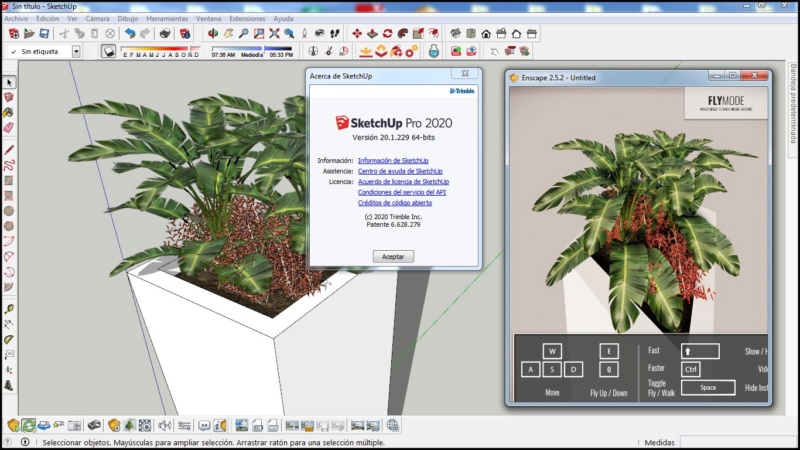Click the Enscape screenshot export icon
Viewport: 800px width, 450px height.
[241, 425]
